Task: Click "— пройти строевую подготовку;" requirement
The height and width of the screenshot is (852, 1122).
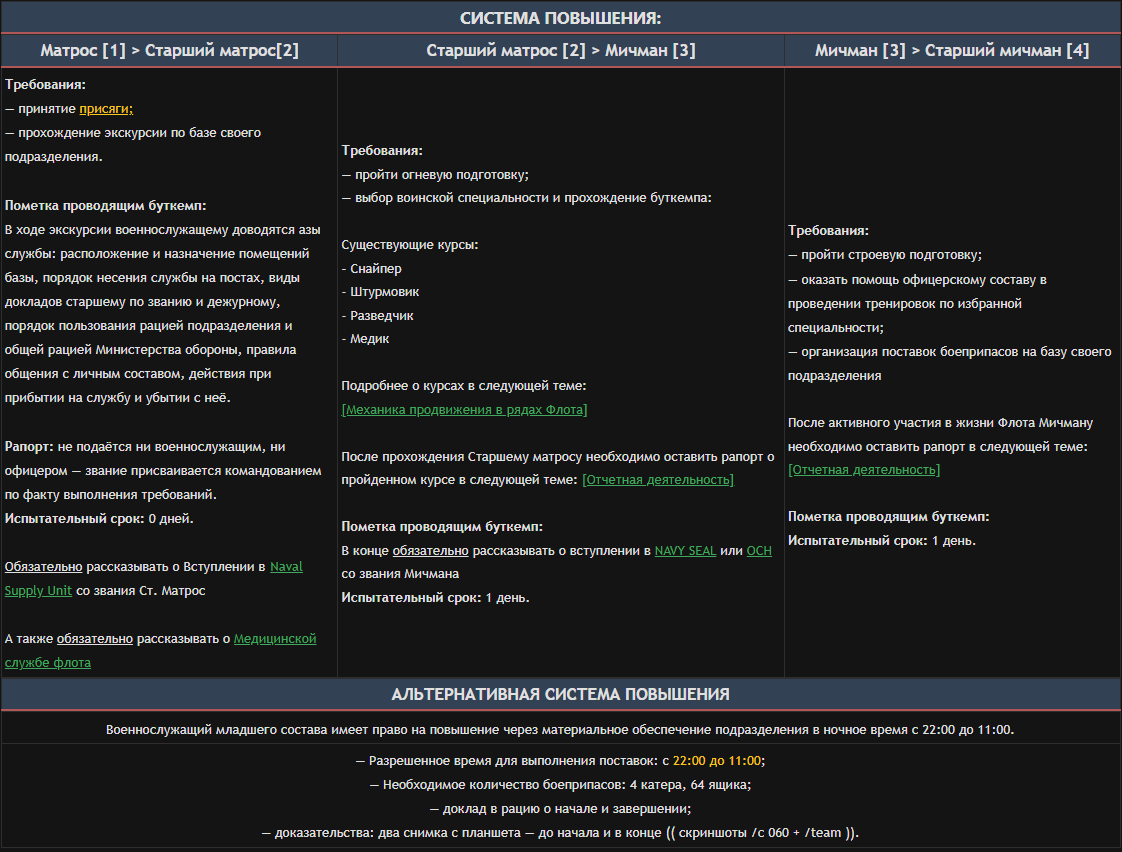Action: [885, 255]
